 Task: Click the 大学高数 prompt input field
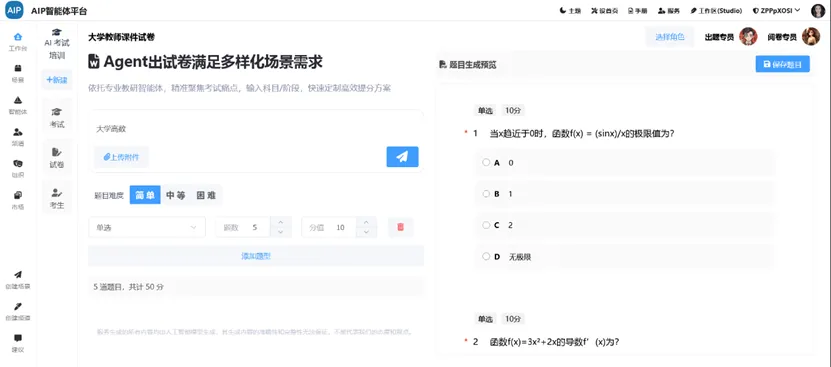[x=256, y=129]
